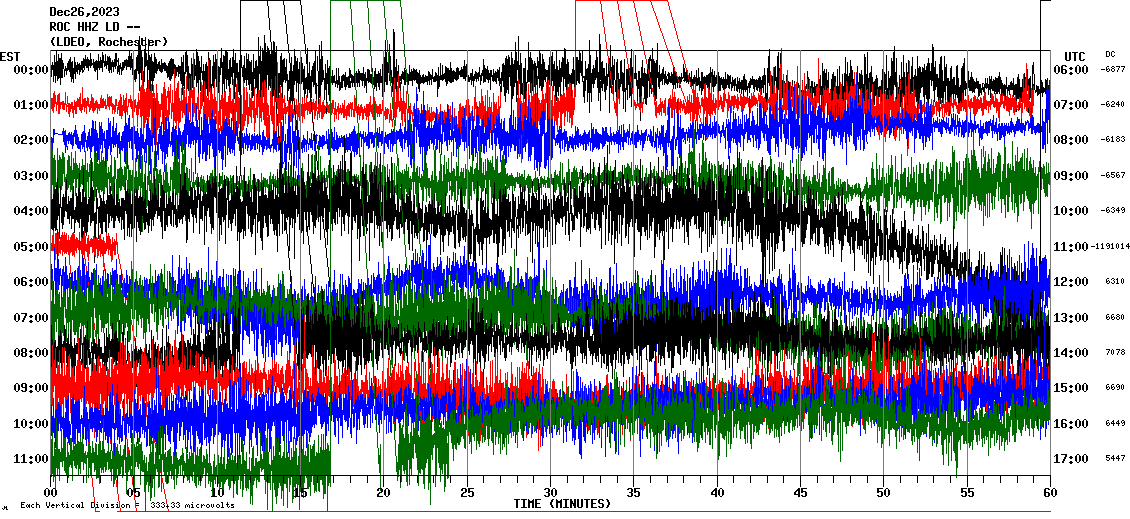The image size is (1130, 519).
Task: Click the EST axis header
Action: coord(10,55)
